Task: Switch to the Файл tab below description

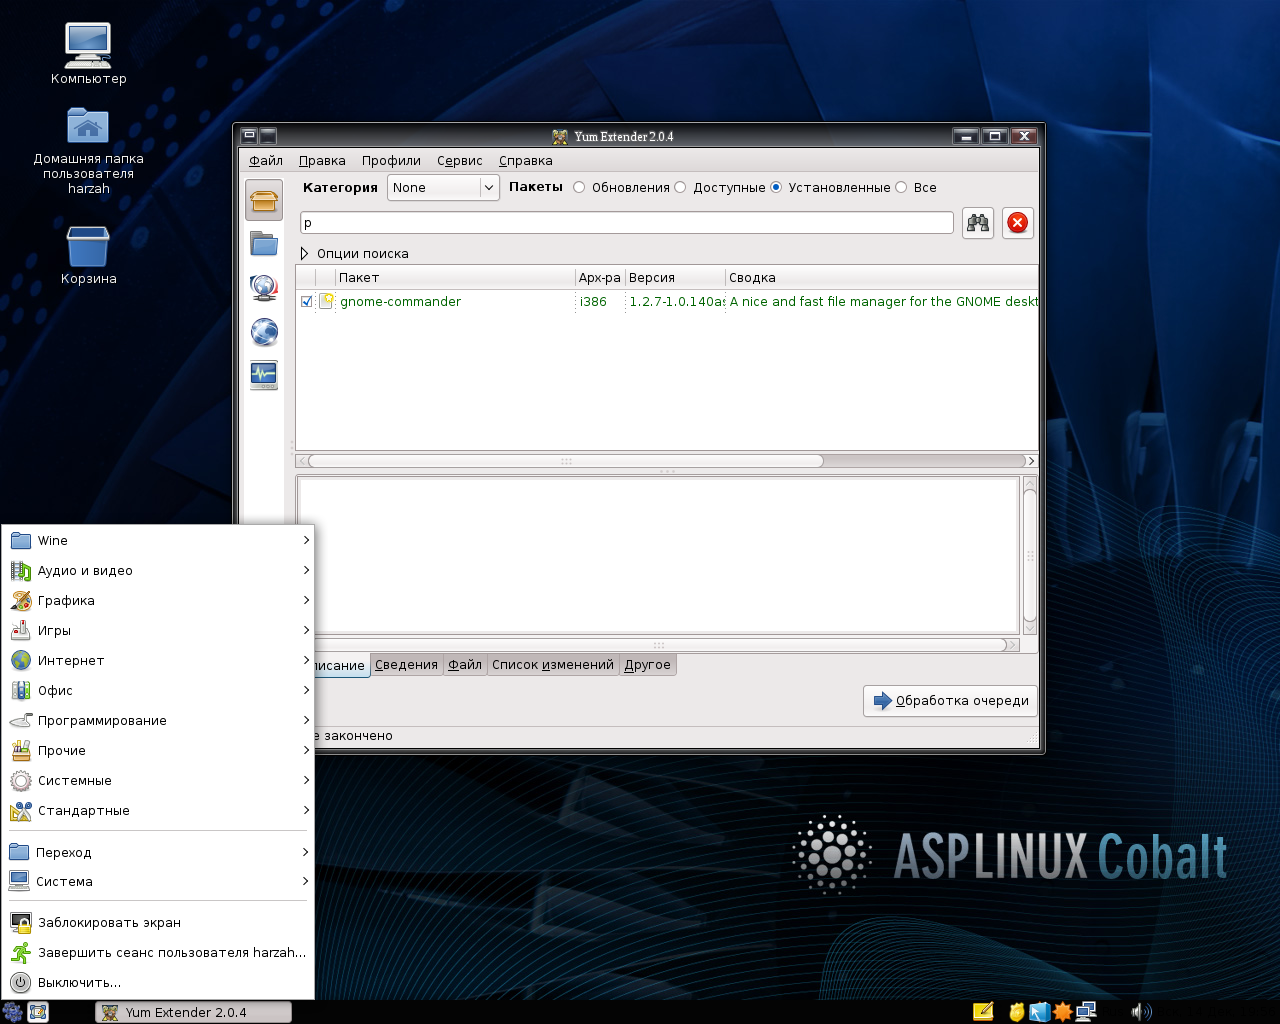Action: 465,664
